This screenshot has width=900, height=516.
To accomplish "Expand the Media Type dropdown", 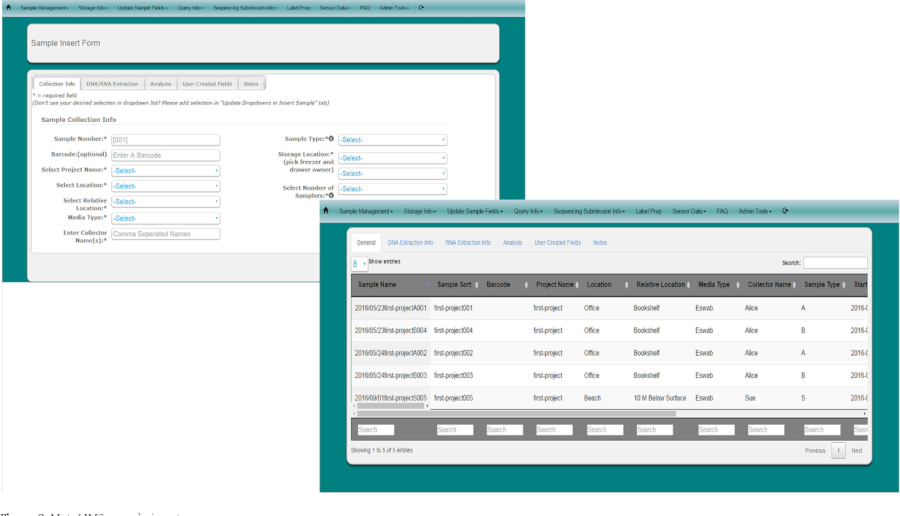I will pos(165,218).
